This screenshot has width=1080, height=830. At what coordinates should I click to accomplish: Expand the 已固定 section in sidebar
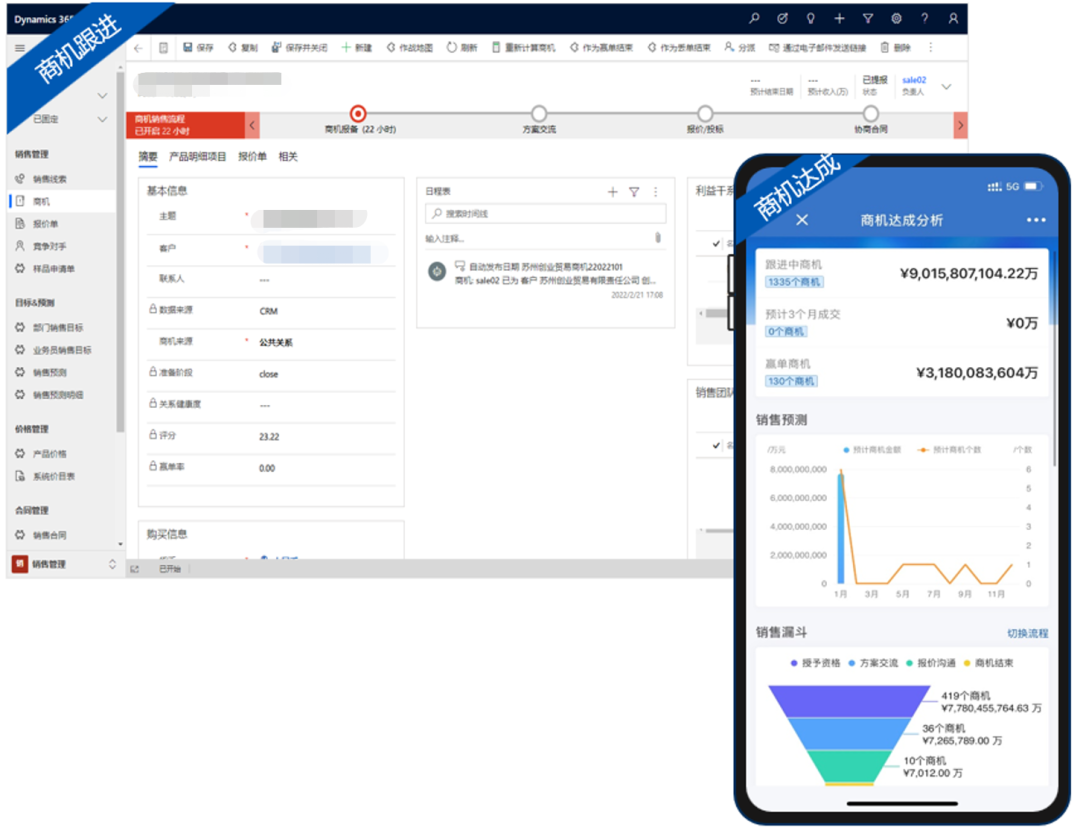pyautogui.click(x=103, y=119)
